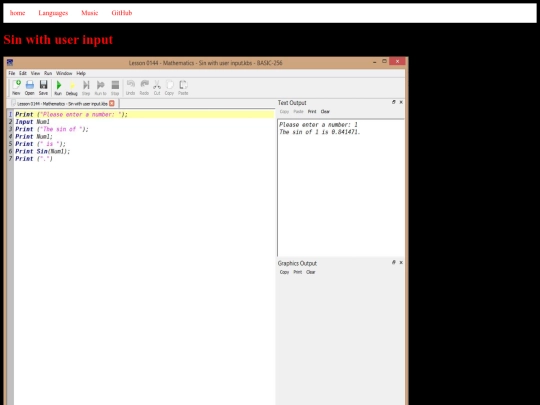Click Print in the Graphics Output panel
This screenshot has width=540, height=405.
pos(298,272)
